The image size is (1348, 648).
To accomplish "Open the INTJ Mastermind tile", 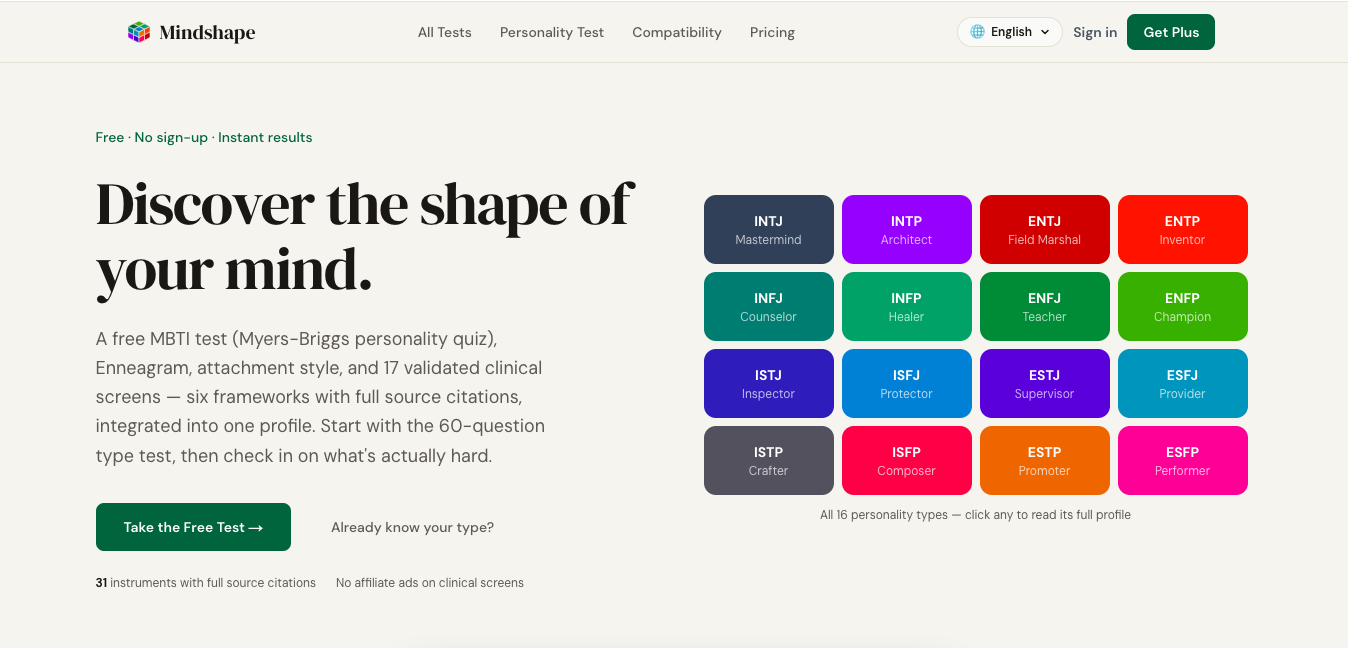I will coord(769,230).
